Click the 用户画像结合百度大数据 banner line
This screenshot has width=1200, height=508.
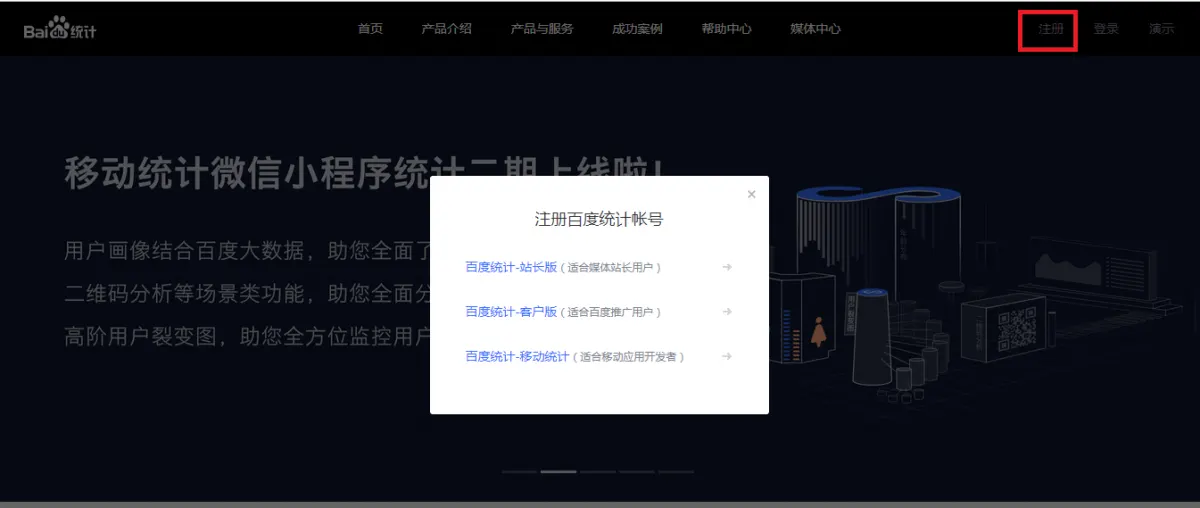pos(247,250)
